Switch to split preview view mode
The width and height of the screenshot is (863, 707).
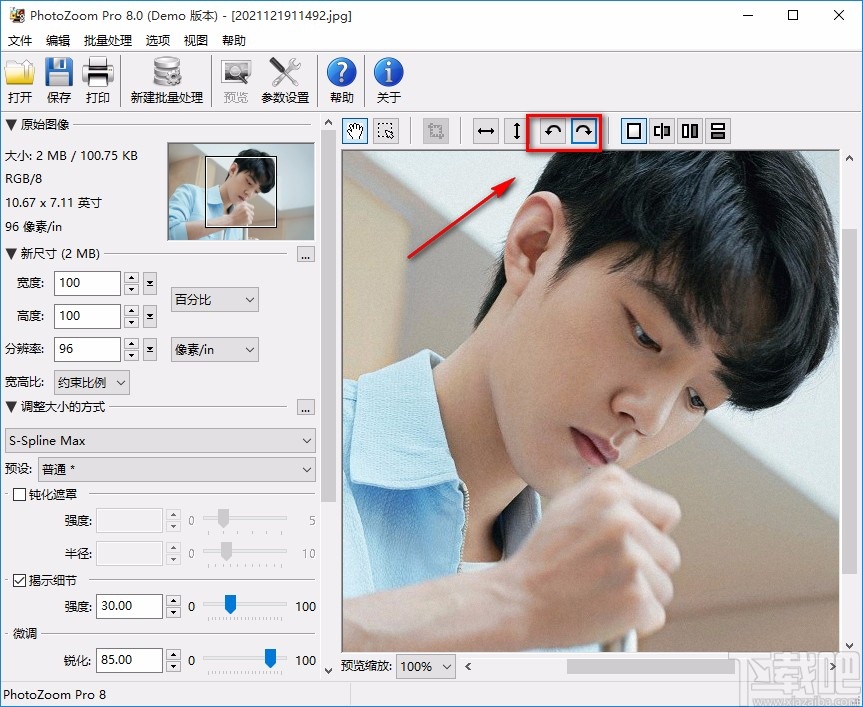661,131
